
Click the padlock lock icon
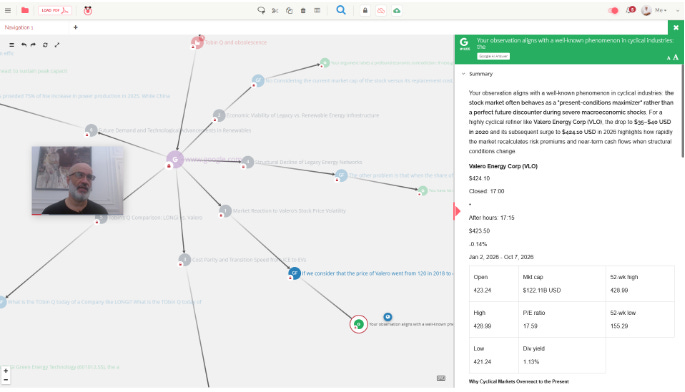click(x=365, y=10)
